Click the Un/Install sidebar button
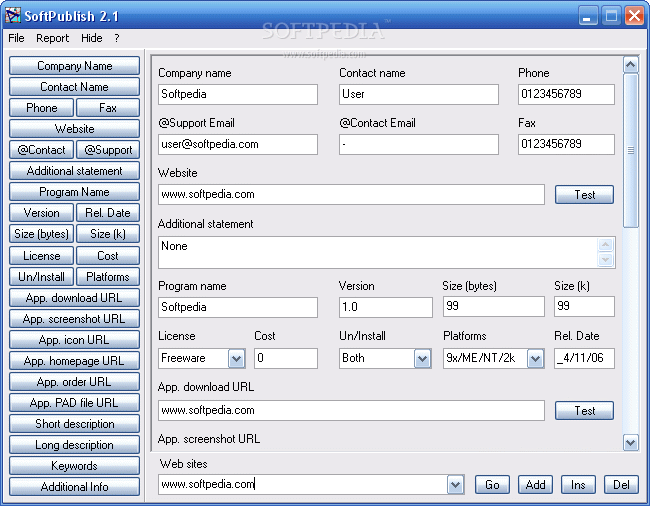This screenshot has height=506, width=650. 41,277
